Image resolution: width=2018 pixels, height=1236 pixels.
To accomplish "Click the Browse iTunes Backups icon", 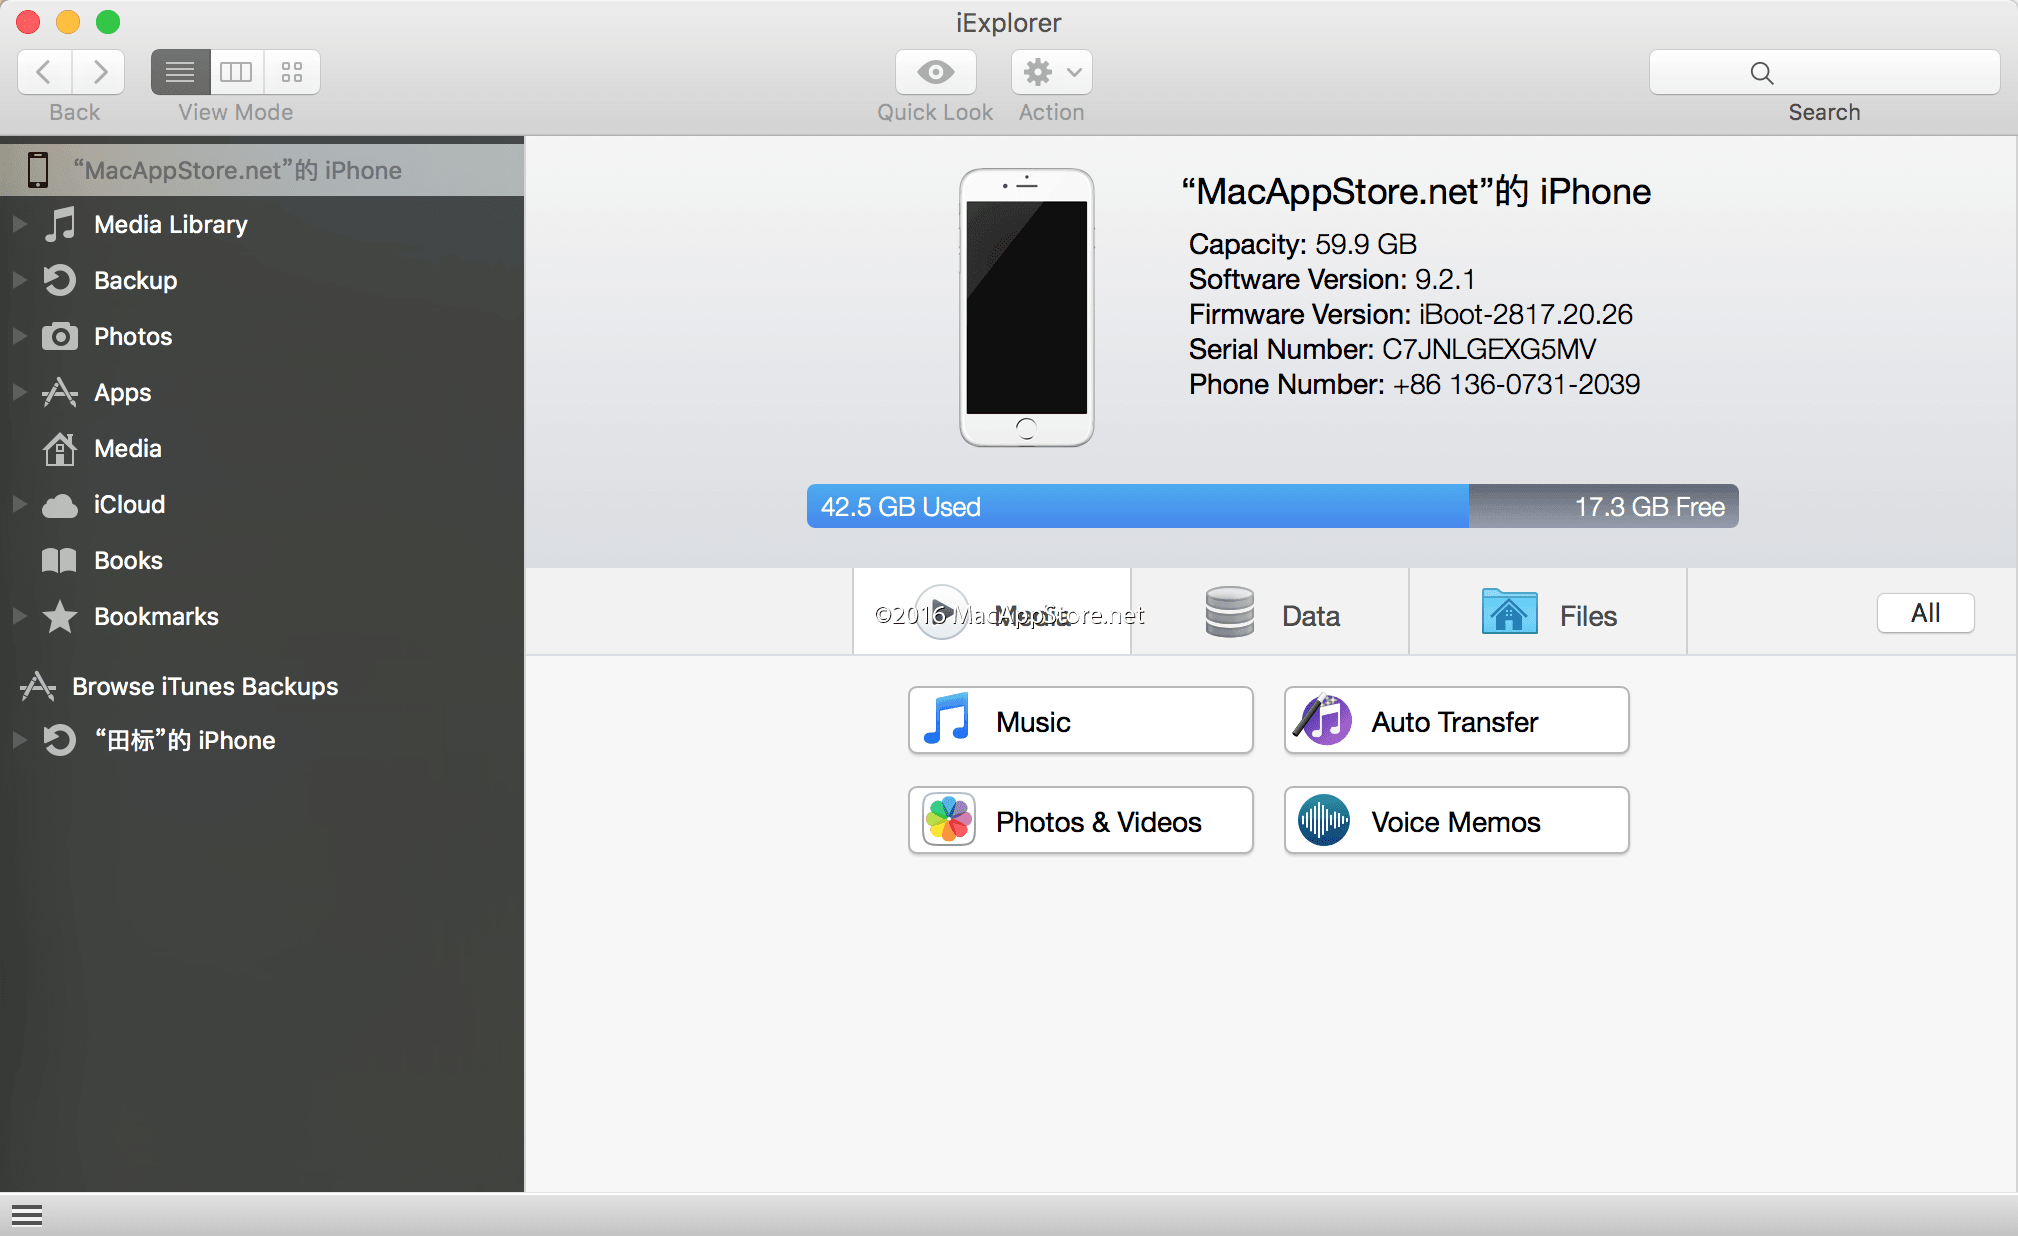I will 38,686.
